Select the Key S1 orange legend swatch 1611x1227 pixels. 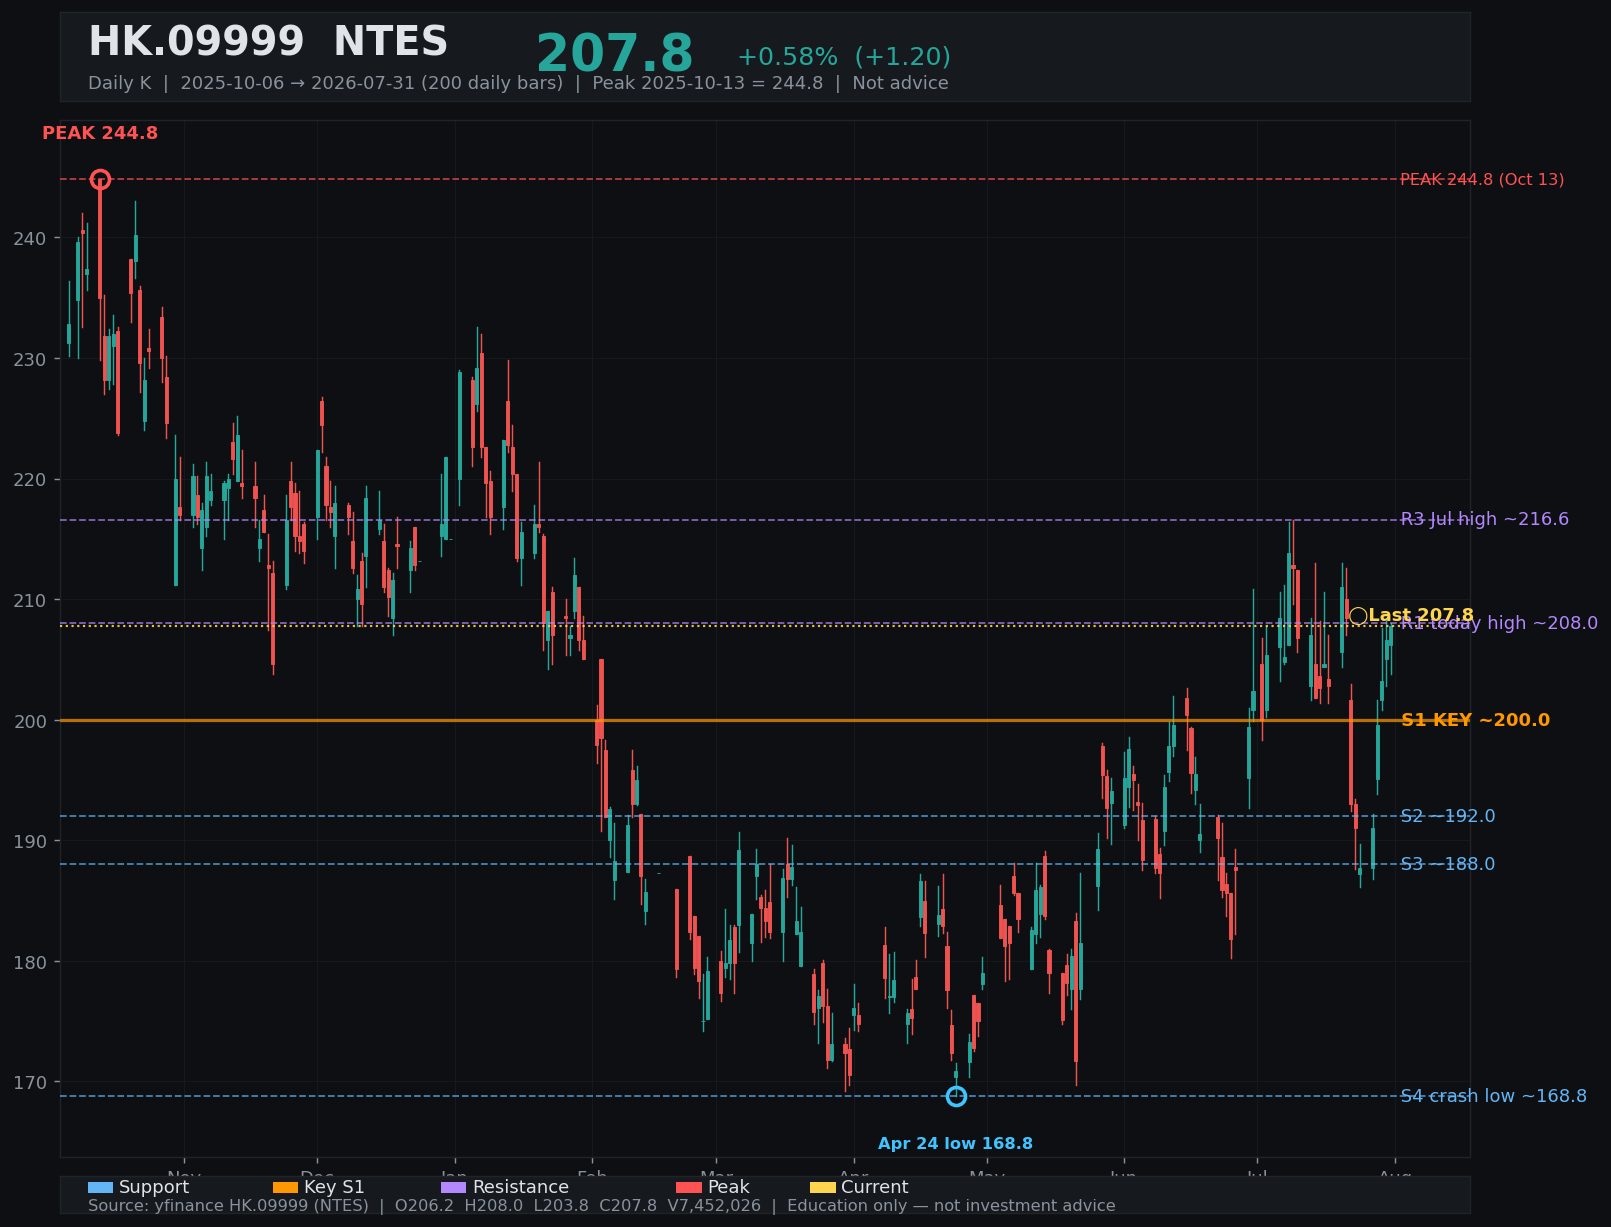[x=285, y=1187]
